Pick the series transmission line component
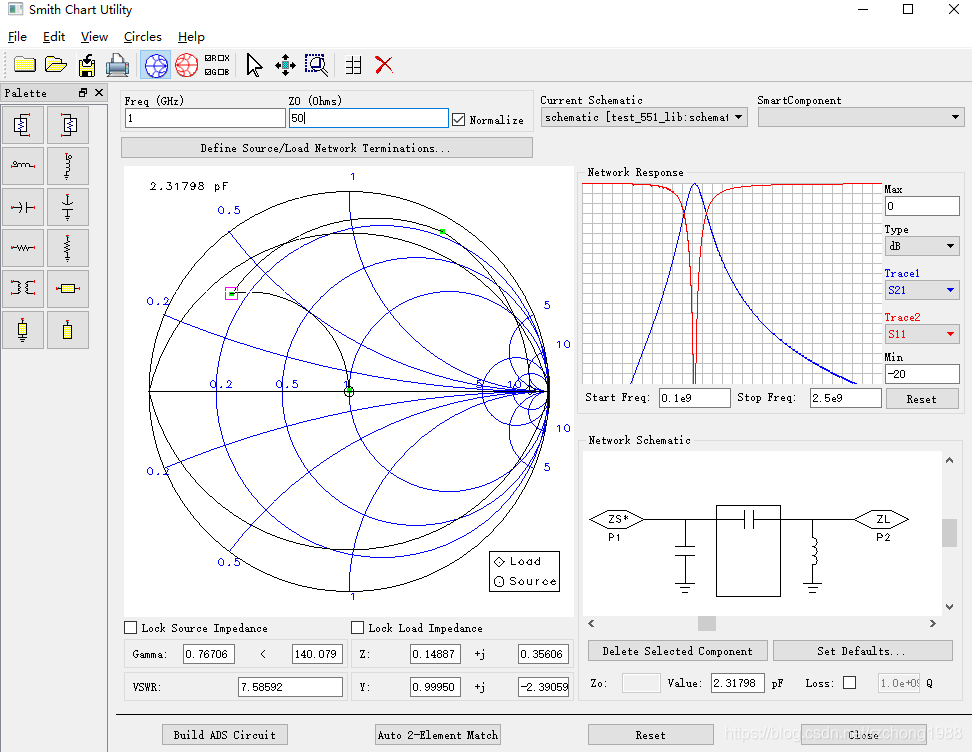The width and height of the screenshot is (972, 752). [x=68, y=288]
